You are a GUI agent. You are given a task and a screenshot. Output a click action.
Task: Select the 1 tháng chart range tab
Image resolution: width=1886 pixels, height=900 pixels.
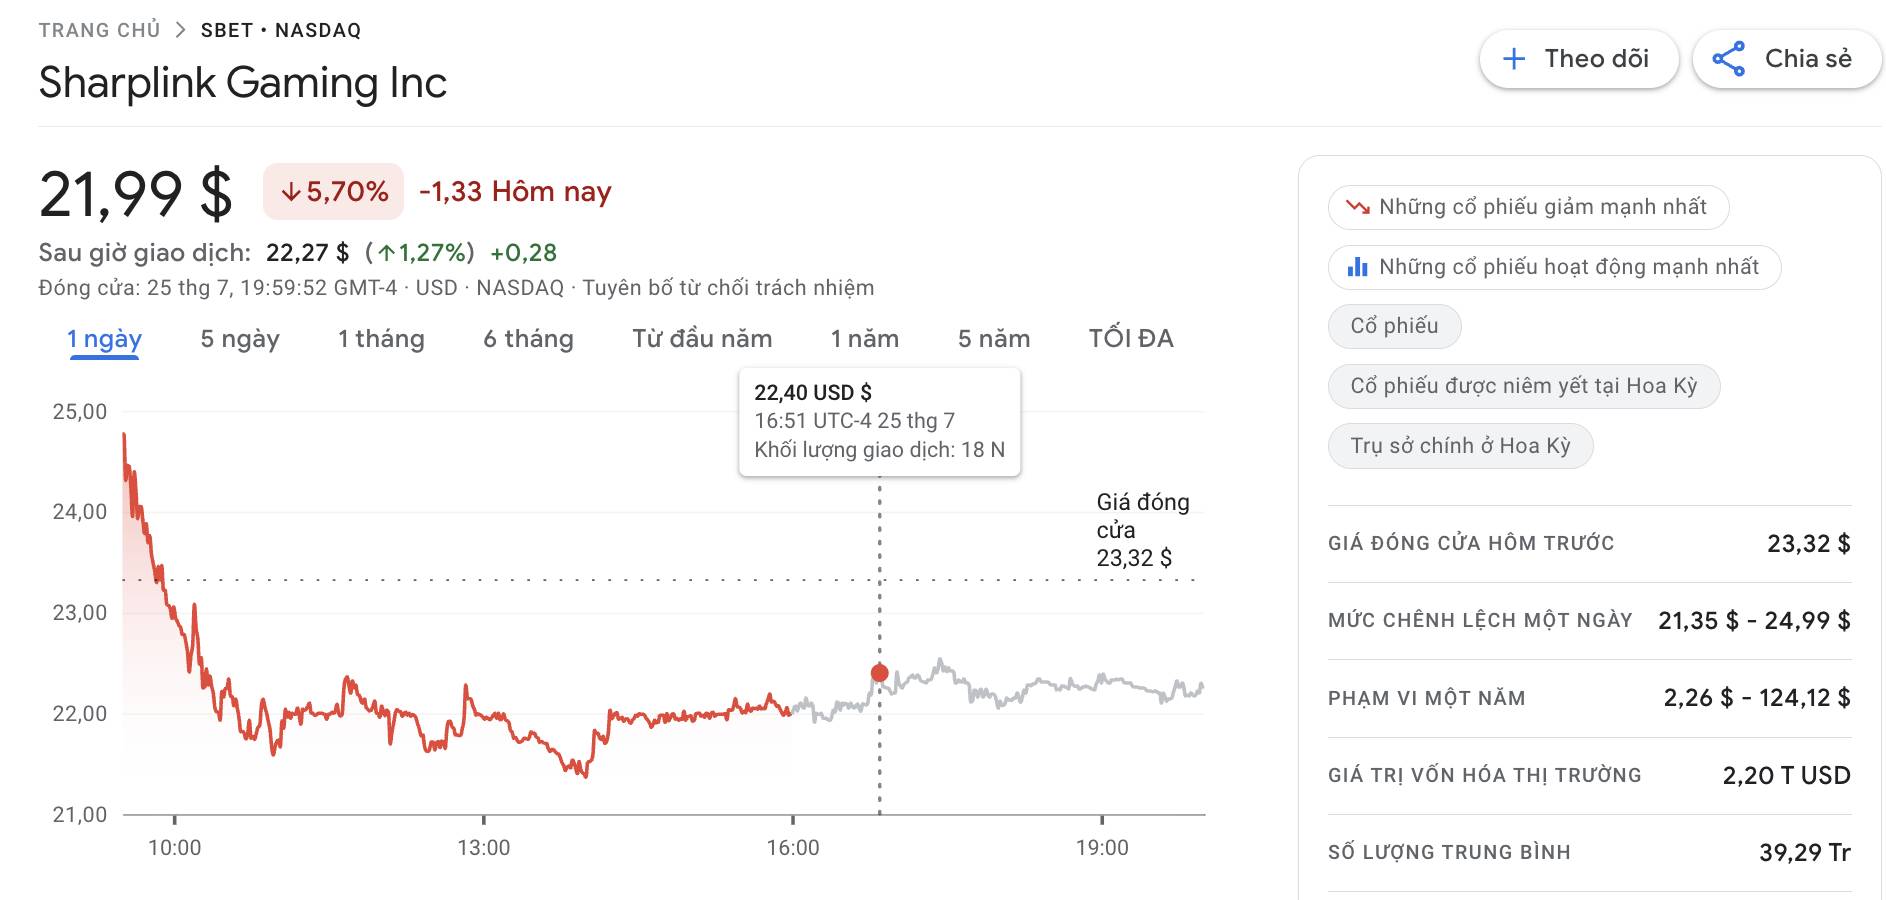(381, 339)
